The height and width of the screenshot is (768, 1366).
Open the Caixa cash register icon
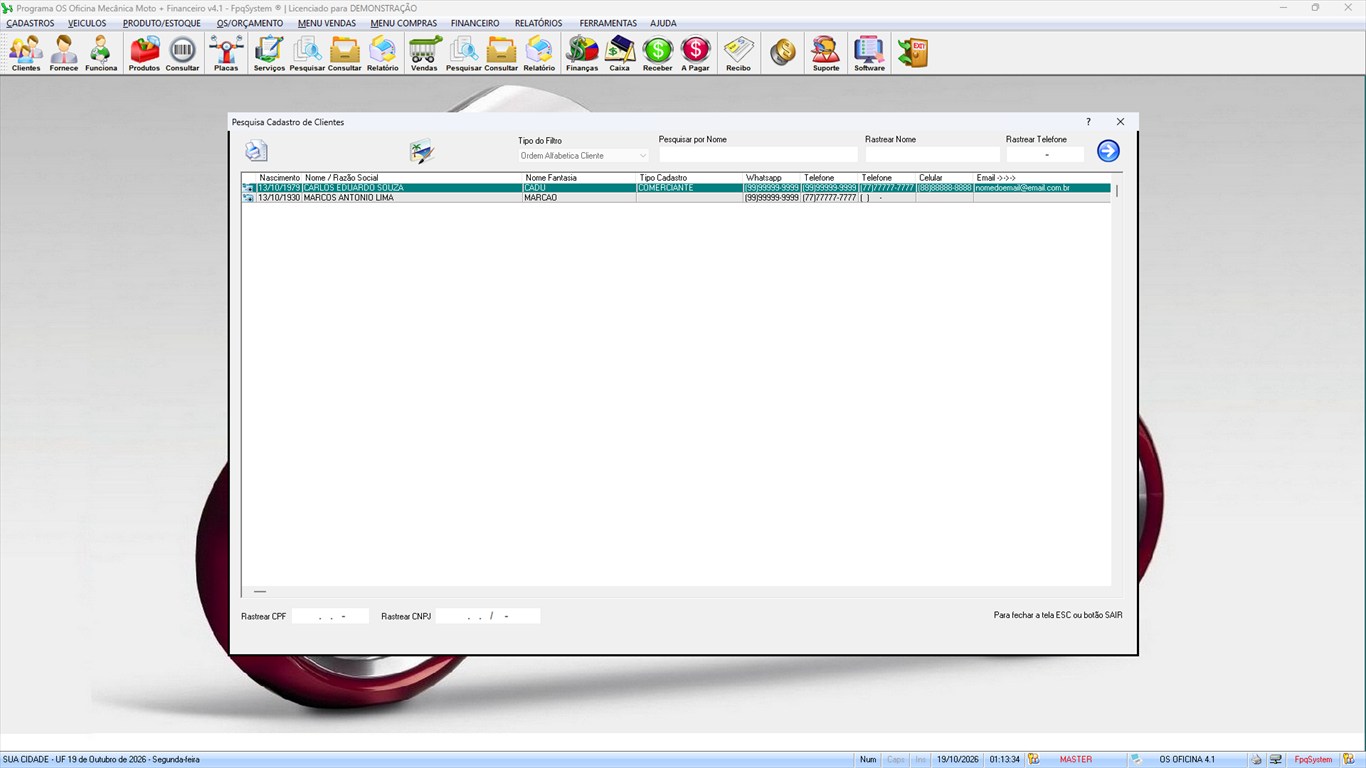(620, 54)
